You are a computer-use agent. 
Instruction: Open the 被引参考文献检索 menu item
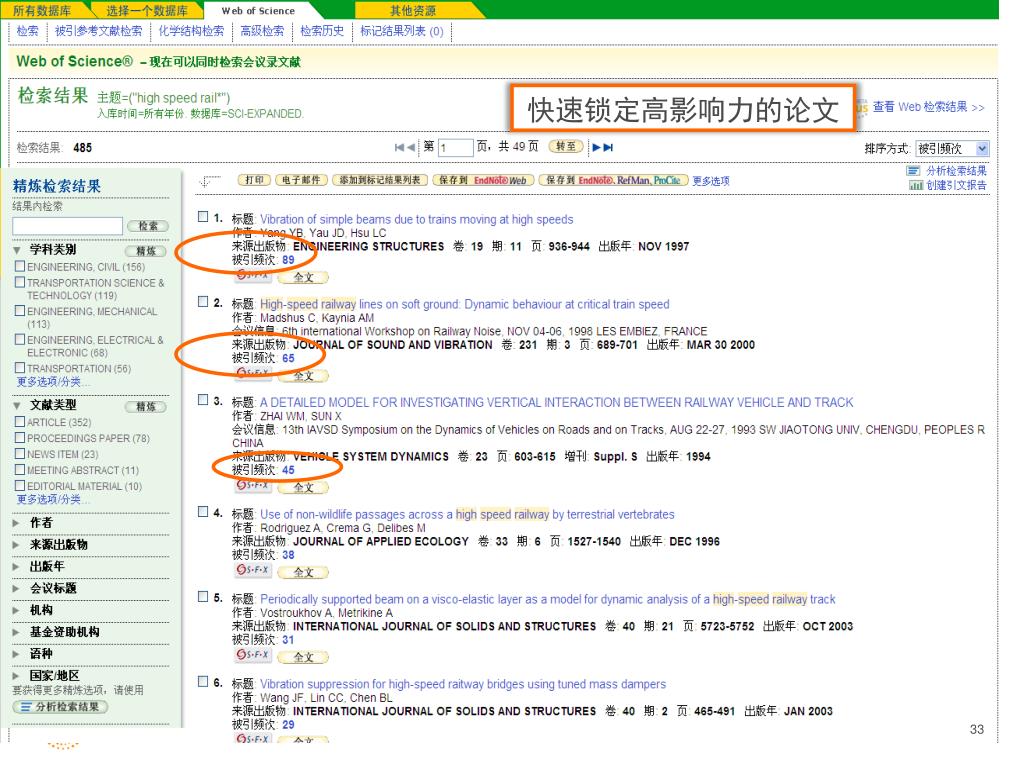[x=99, y=31]
